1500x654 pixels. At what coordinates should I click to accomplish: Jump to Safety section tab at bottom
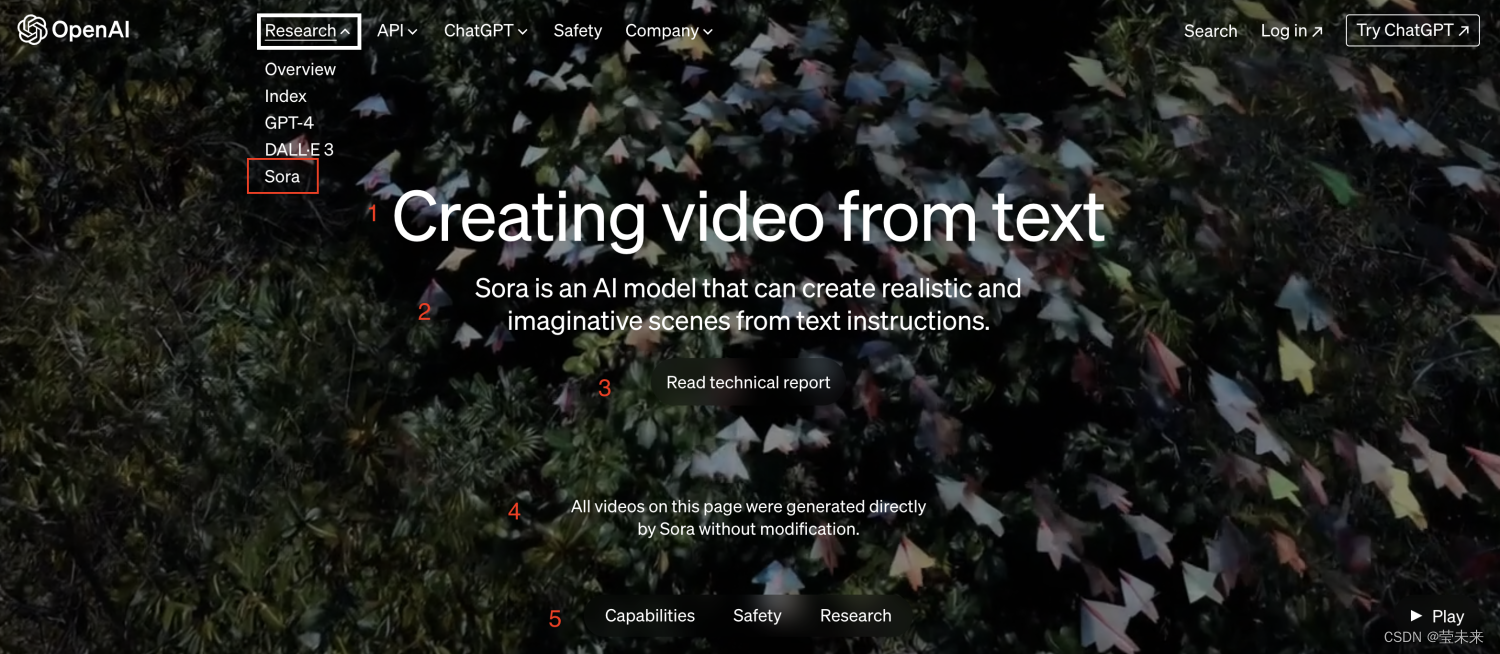[x=757, y=616]
